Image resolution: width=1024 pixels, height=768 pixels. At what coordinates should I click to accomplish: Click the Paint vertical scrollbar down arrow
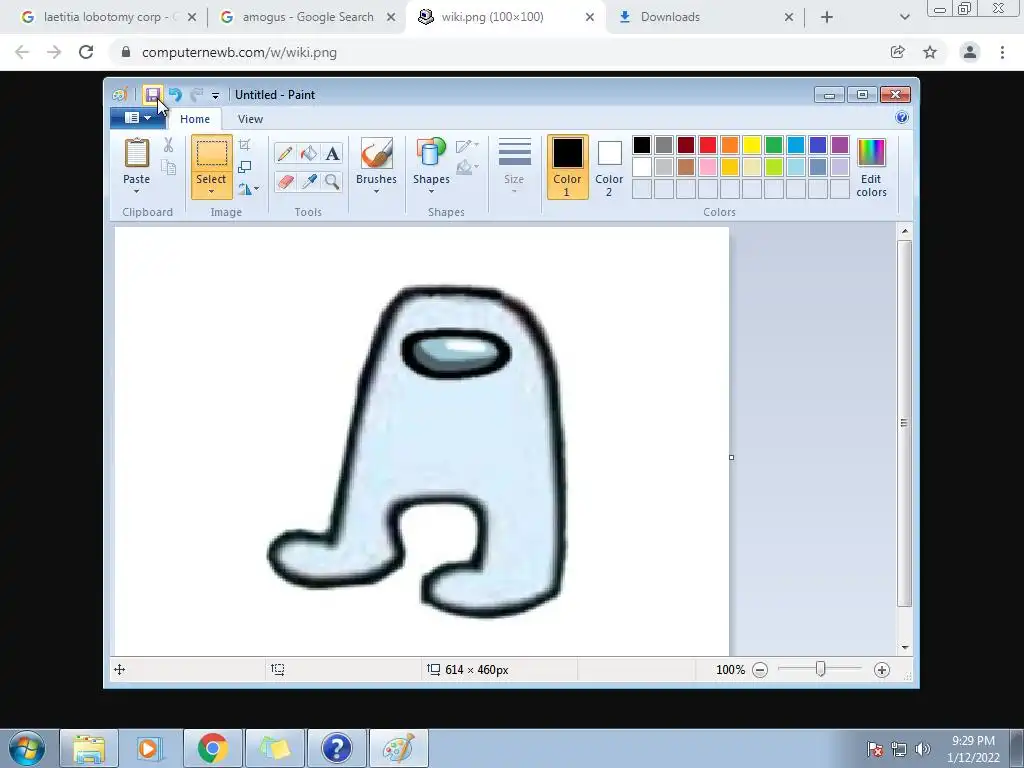(x=904, y=647)
